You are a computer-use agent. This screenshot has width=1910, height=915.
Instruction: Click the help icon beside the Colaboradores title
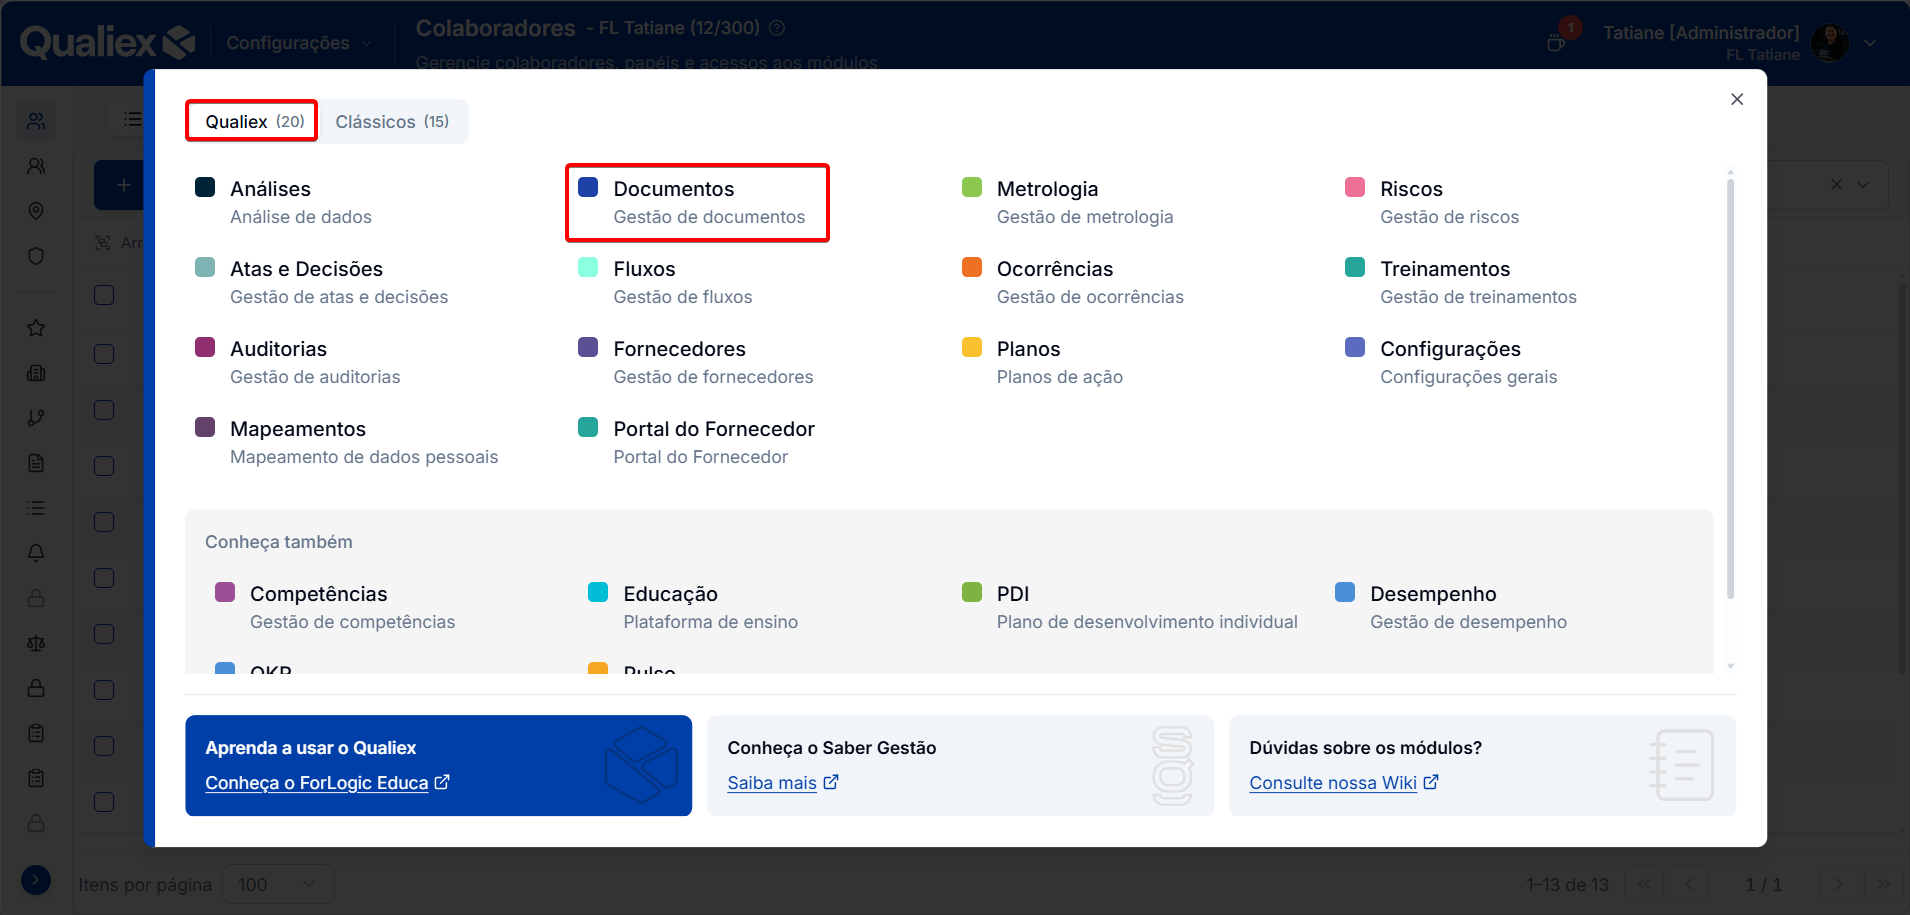coord(777,28)
